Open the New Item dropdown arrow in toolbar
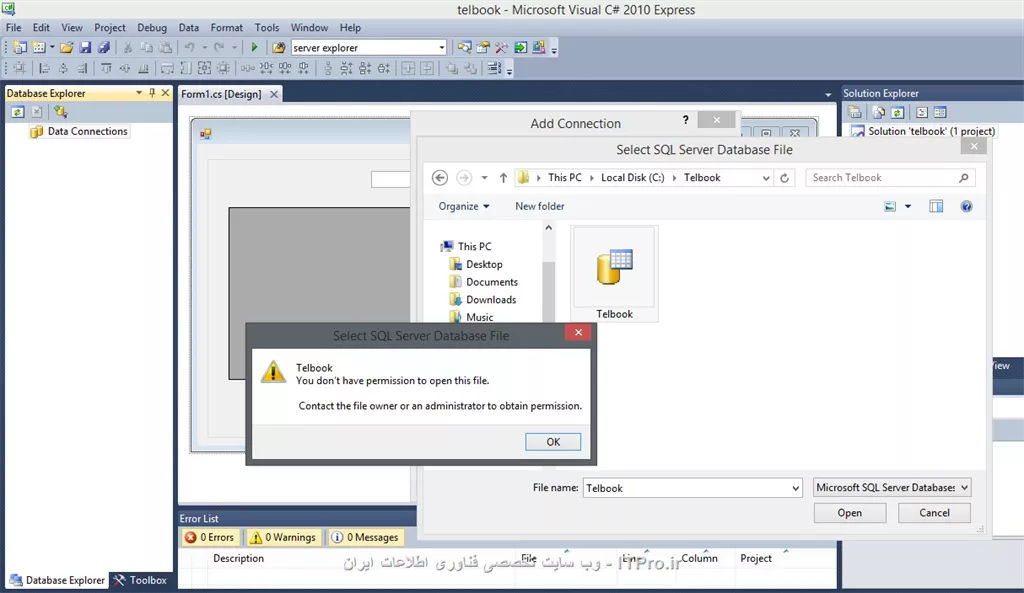 point(52,48)
